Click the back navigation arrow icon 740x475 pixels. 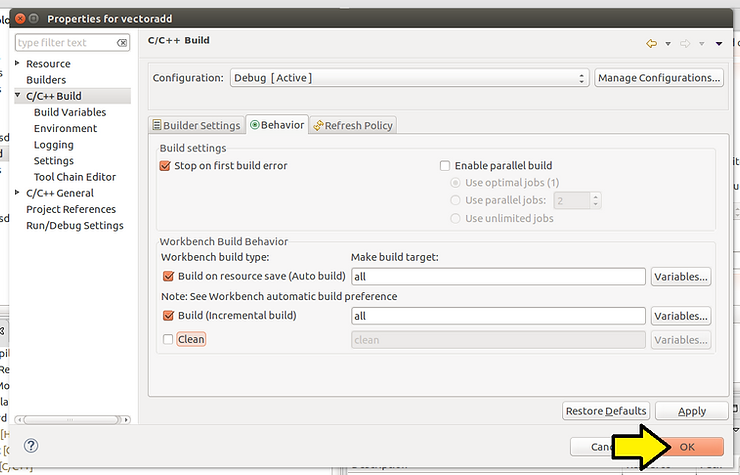[651, 43]
